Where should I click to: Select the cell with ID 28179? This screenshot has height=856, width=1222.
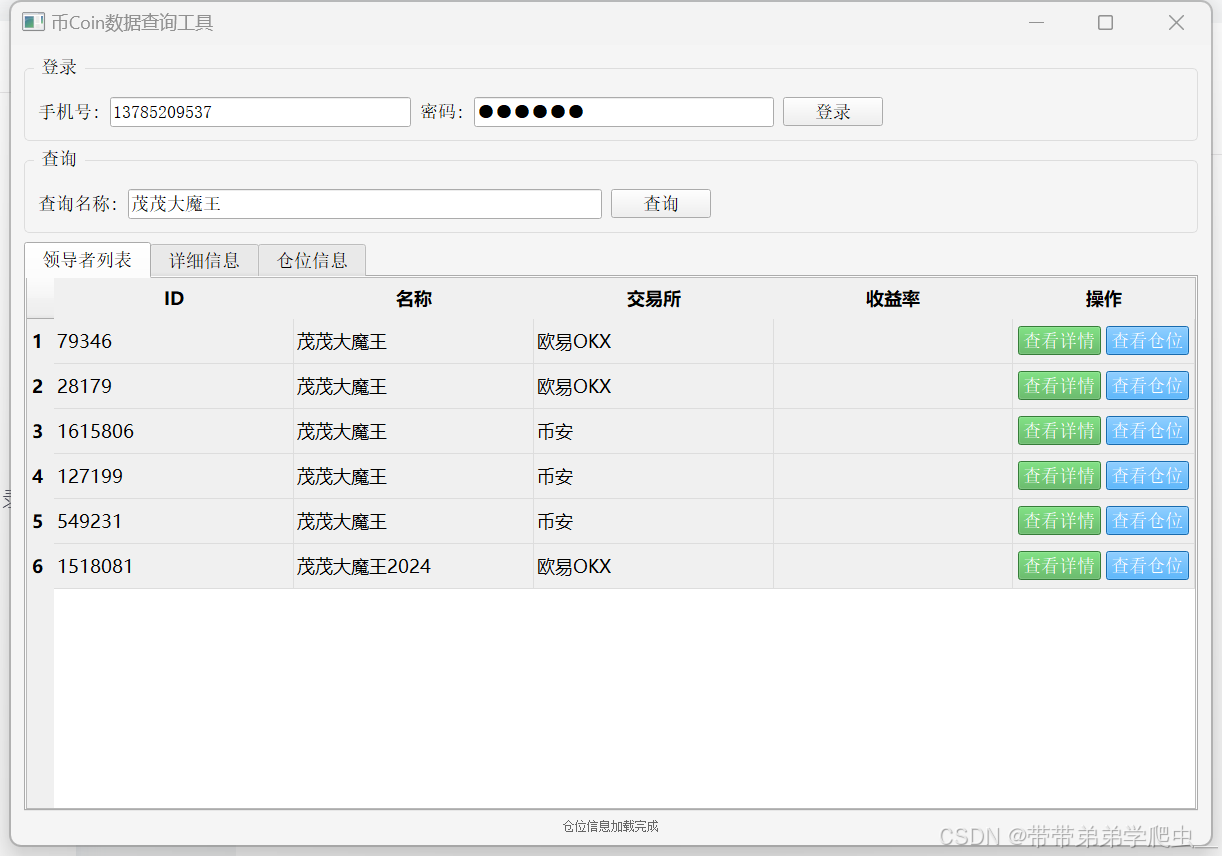(x=174, y=387)
